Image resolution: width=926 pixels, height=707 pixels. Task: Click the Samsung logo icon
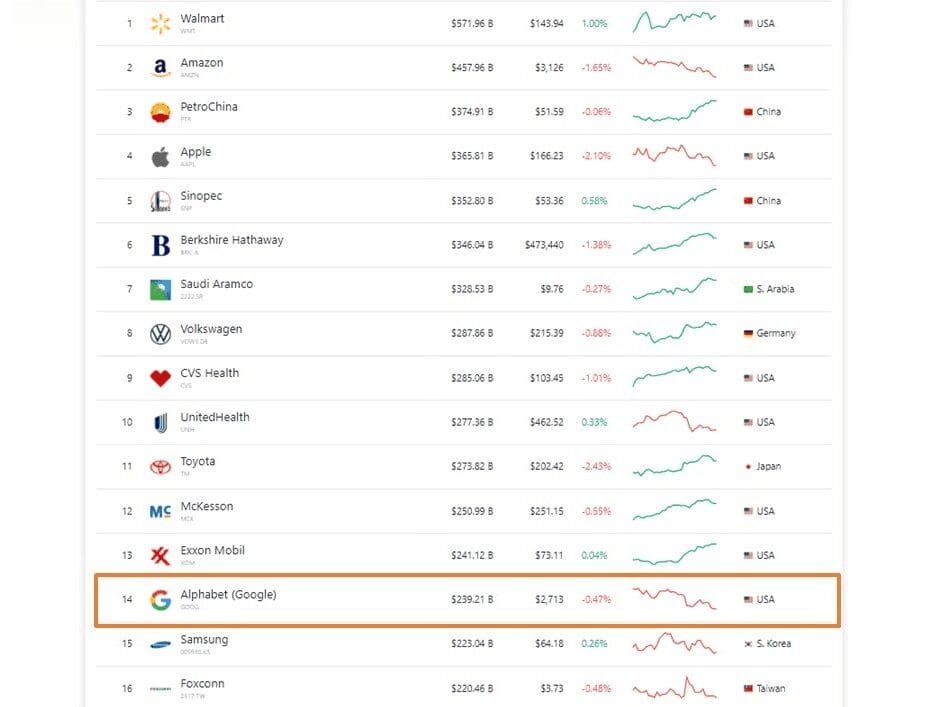[x=160, y=644]
